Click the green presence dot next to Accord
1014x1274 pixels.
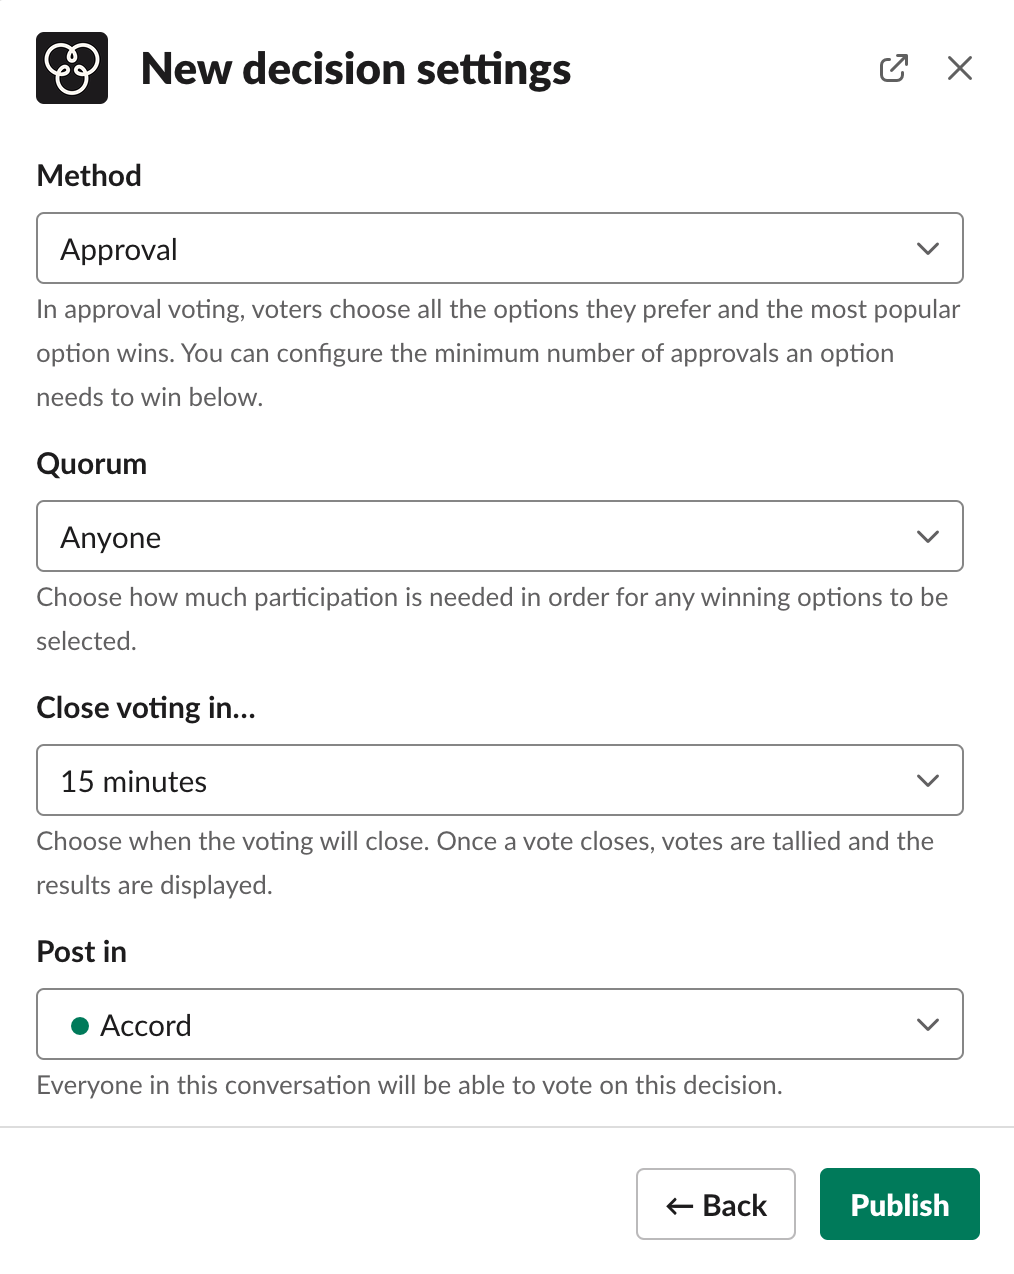click(78, 1025)
